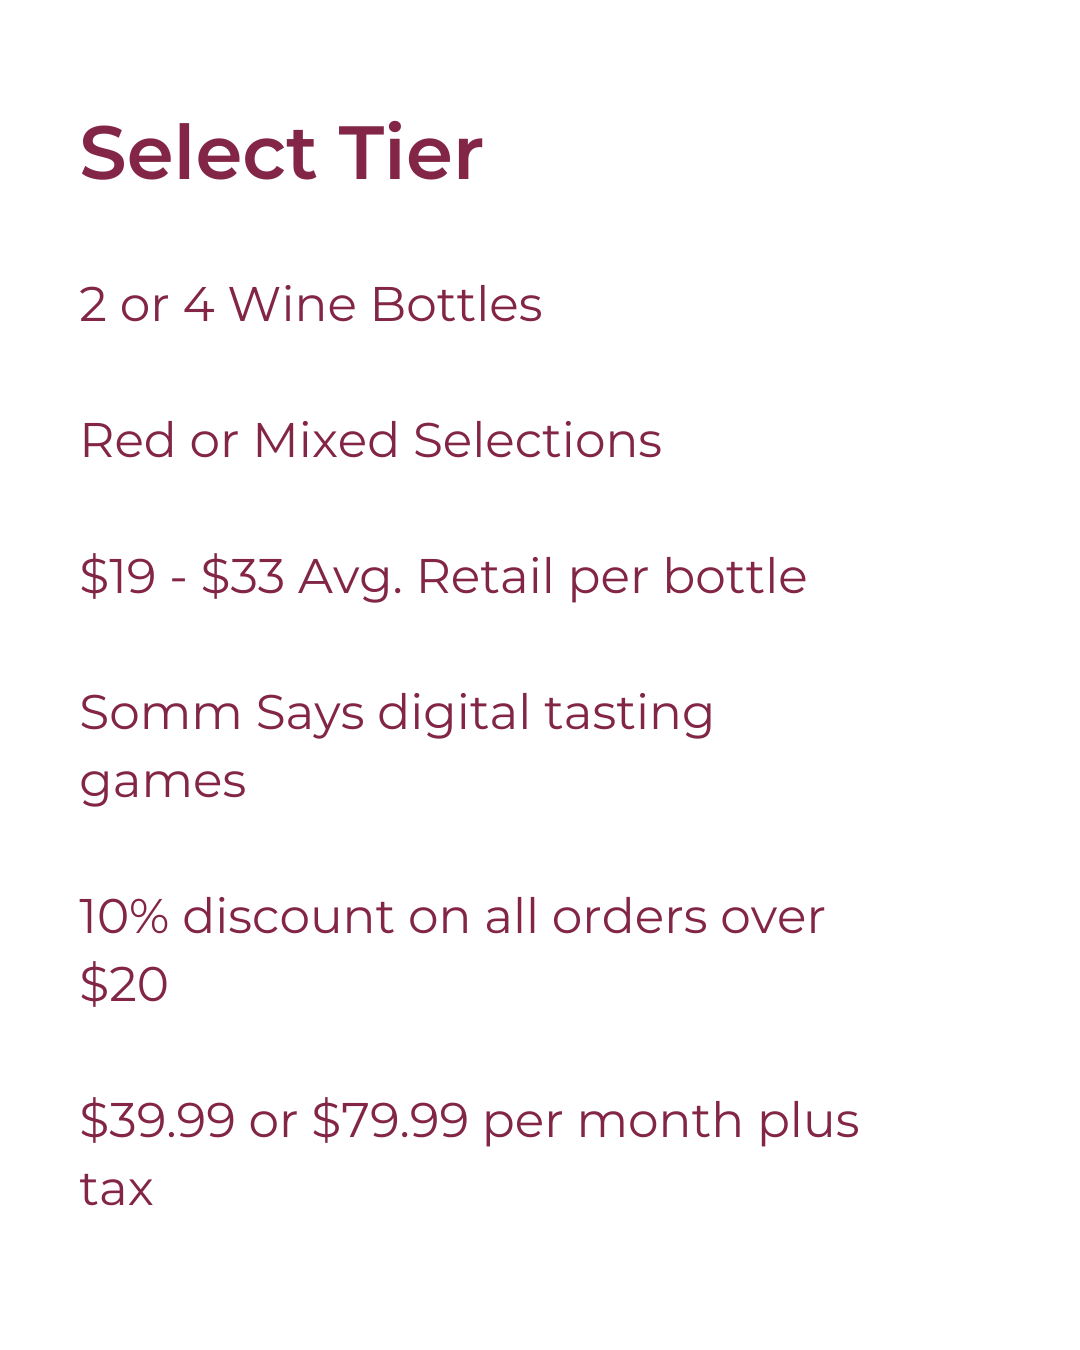Click the word "Select" in the heading

[198, 154]
